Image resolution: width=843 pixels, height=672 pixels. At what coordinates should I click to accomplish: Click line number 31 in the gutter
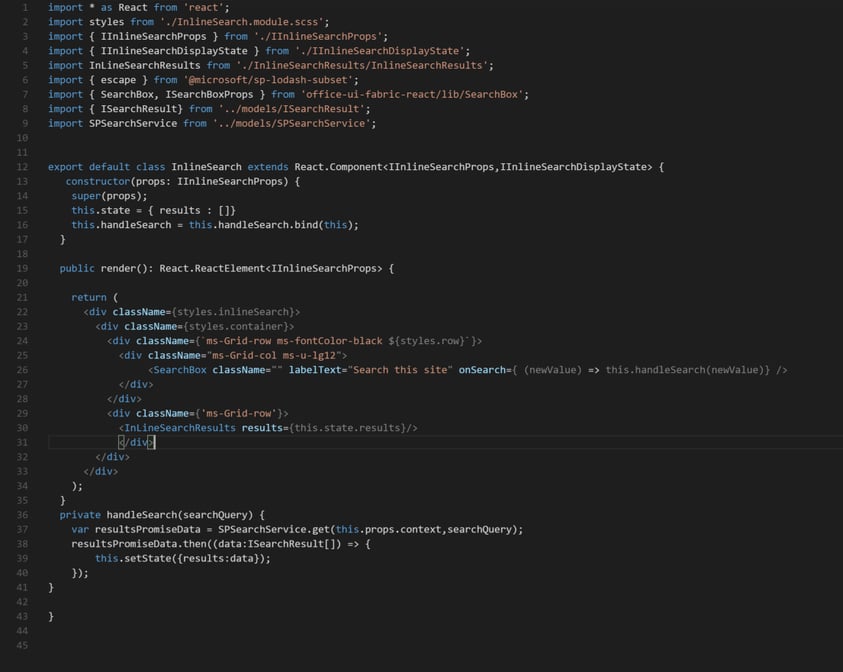click(22, 442)
